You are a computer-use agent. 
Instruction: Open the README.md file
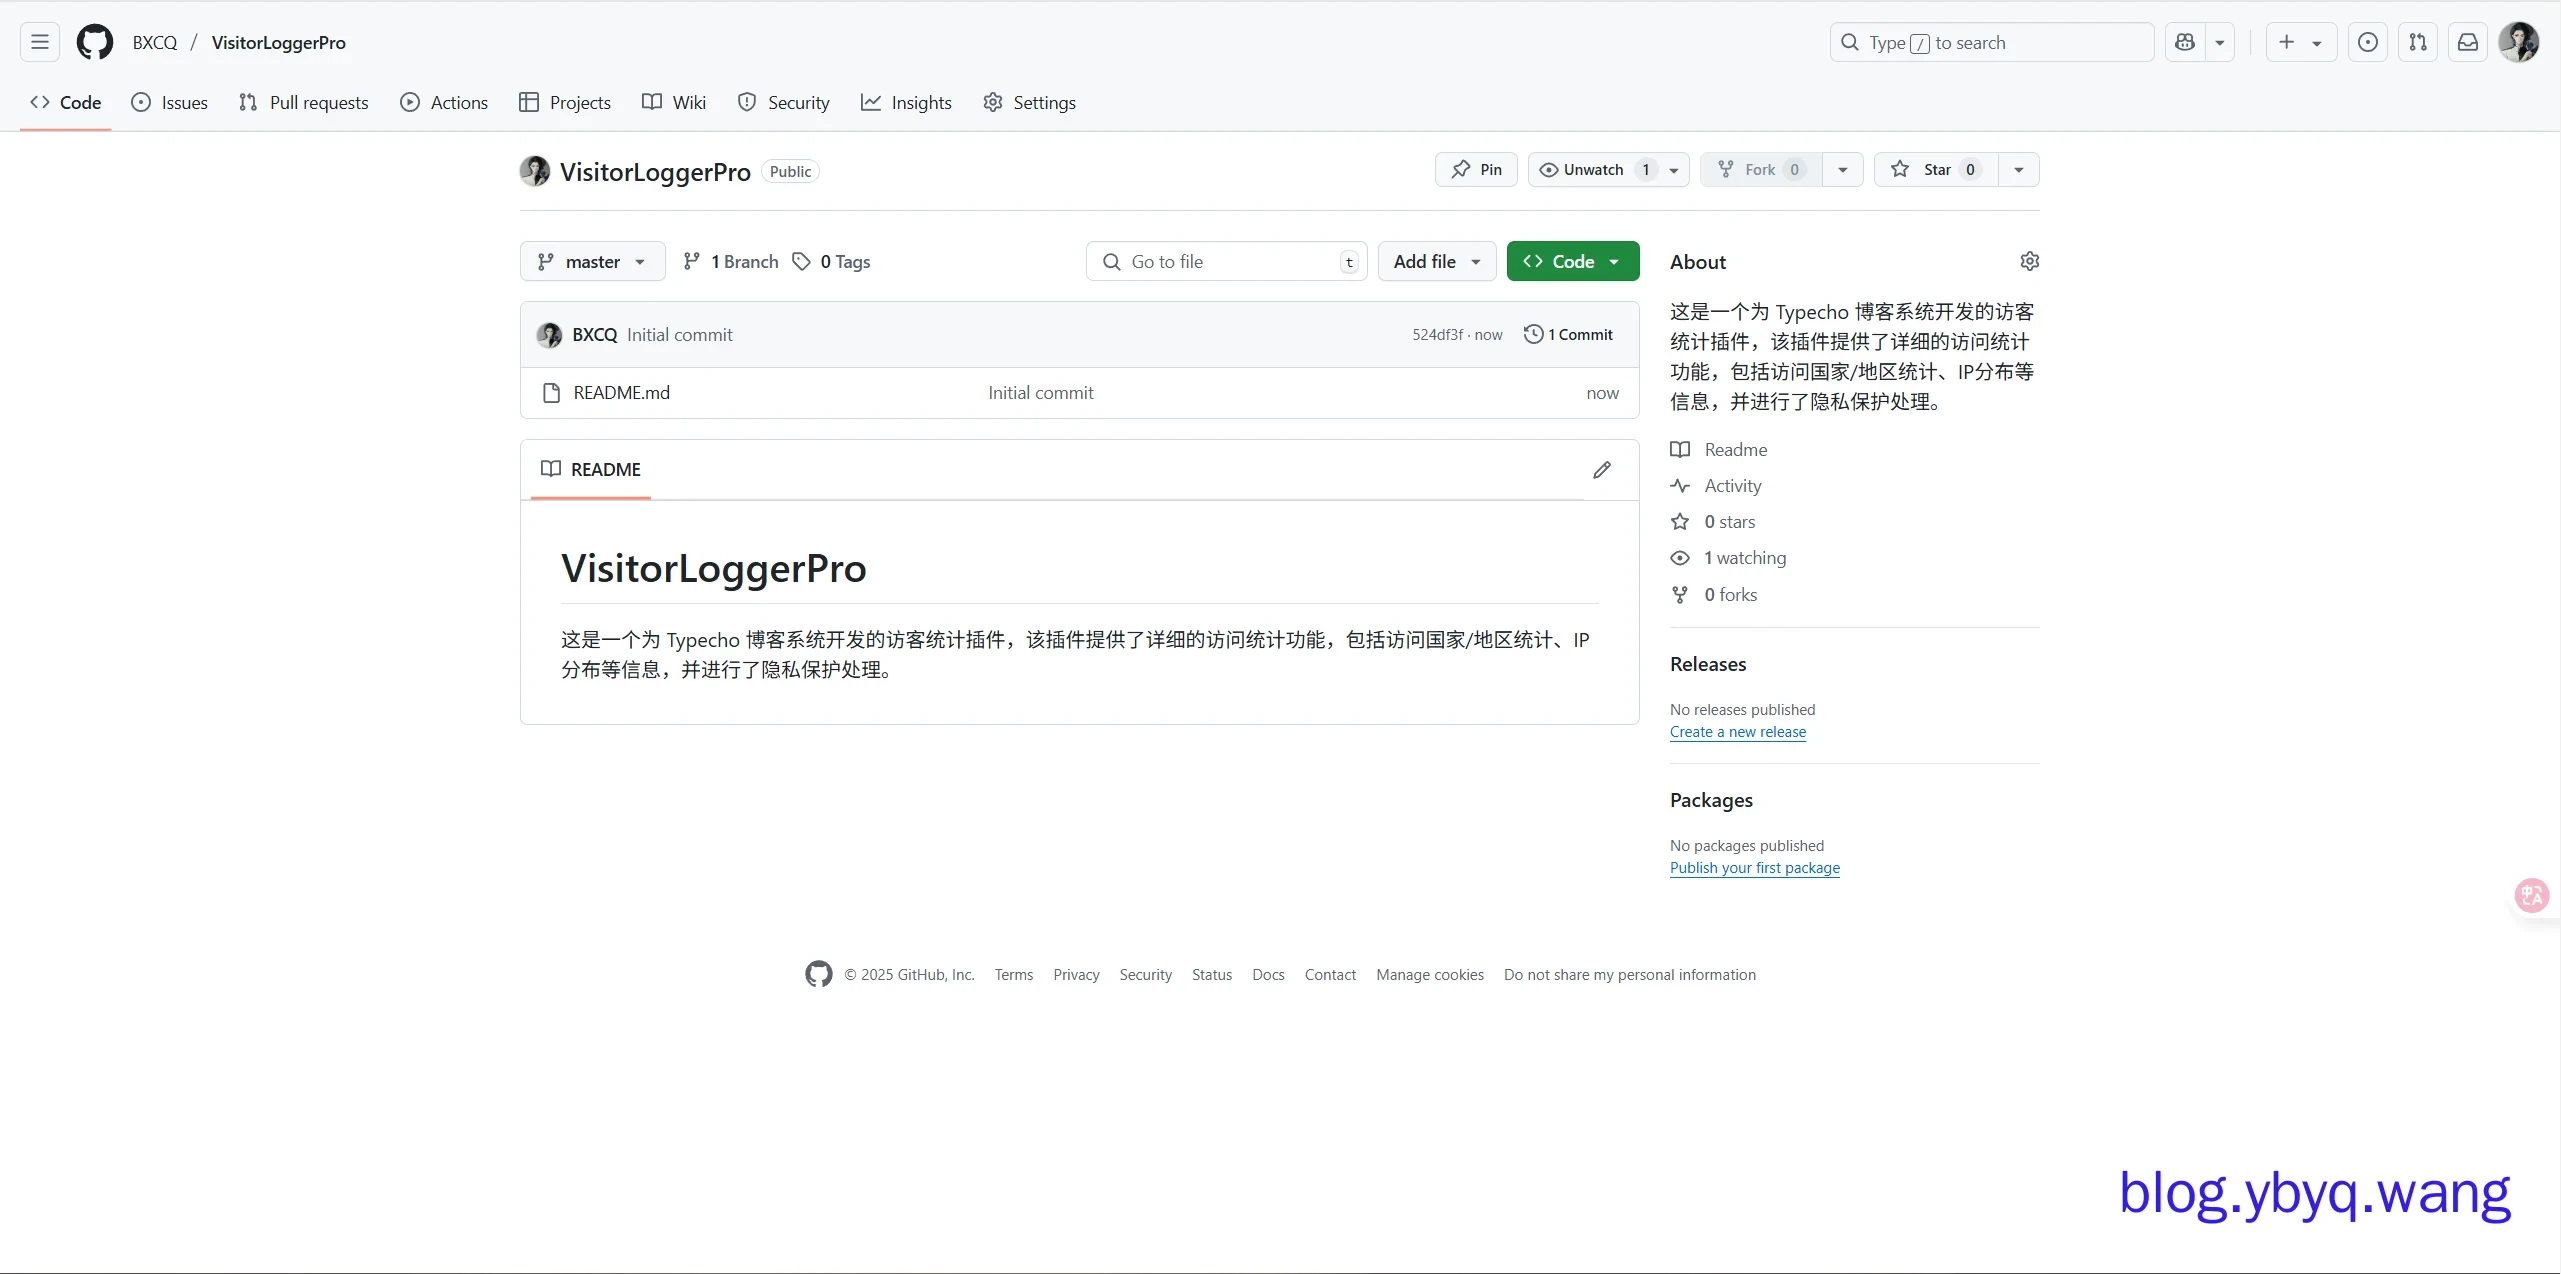621,392
